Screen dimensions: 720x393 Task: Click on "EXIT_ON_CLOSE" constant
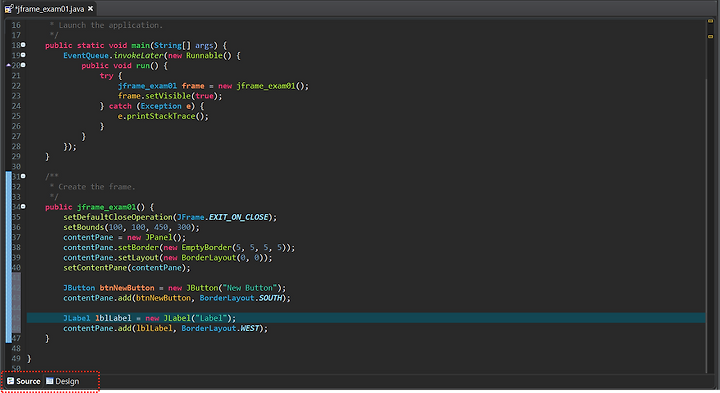click(238, 217)
